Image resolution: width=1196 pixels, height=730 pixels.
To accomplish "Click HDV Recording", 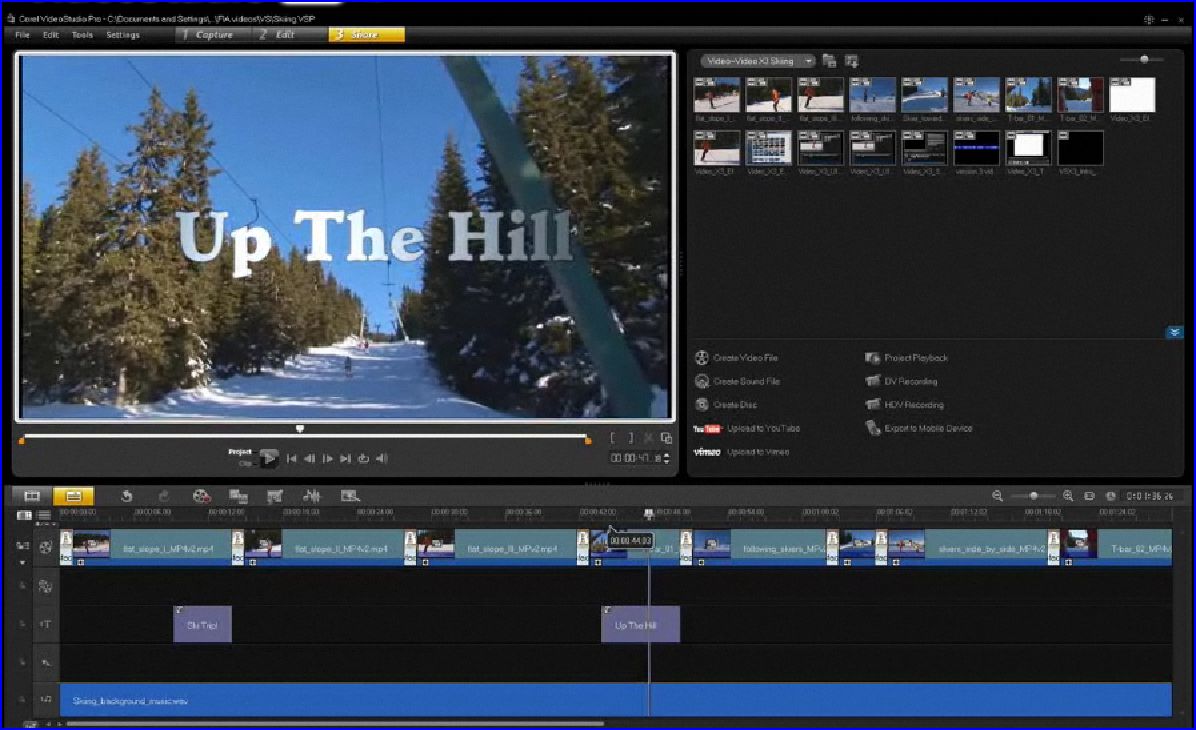I will coord(904,405).
